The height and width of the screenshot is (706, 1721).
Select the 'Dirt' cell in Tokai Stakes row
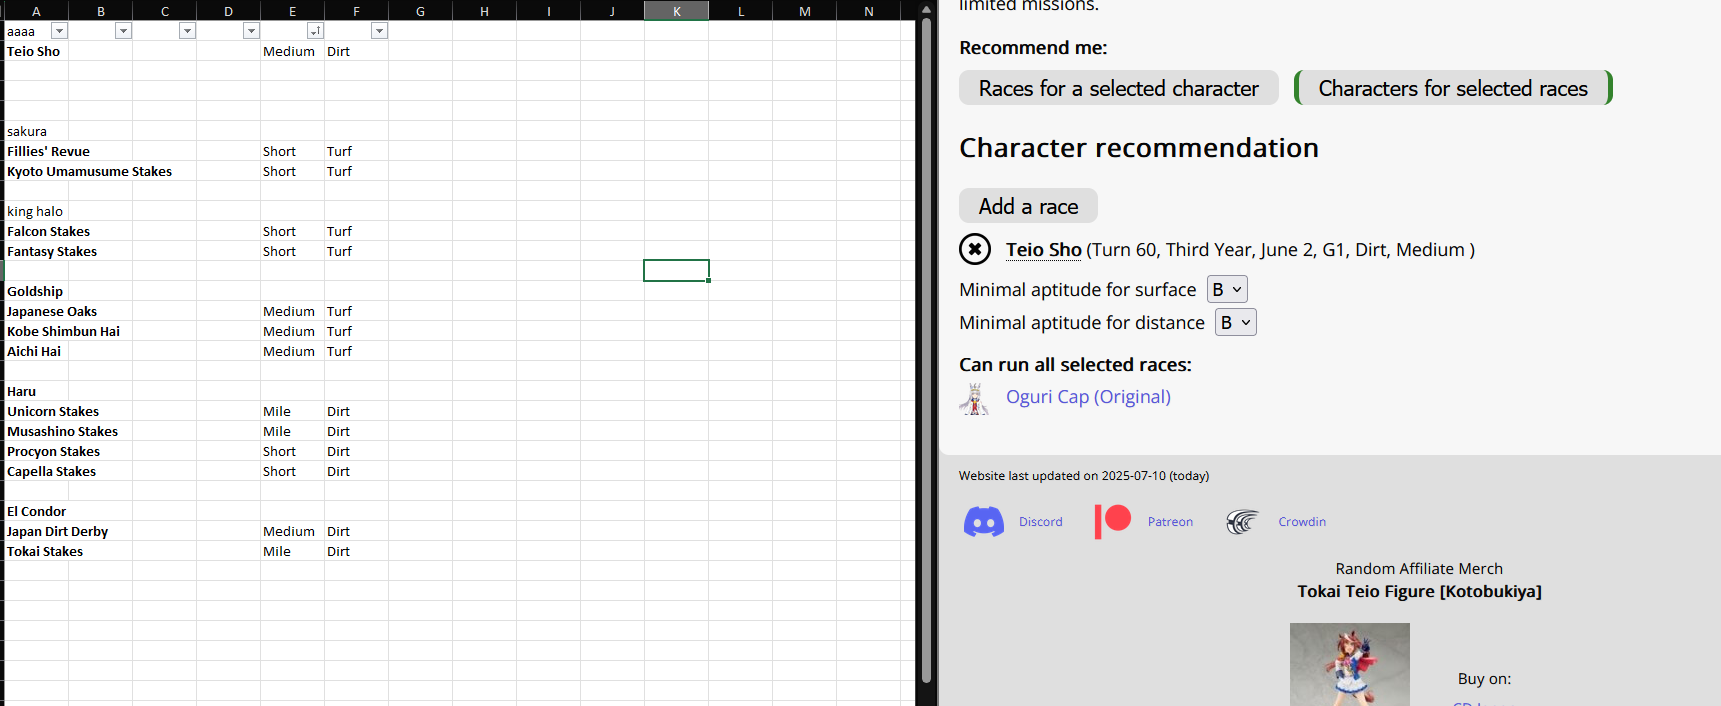click(x=357, y=551)
